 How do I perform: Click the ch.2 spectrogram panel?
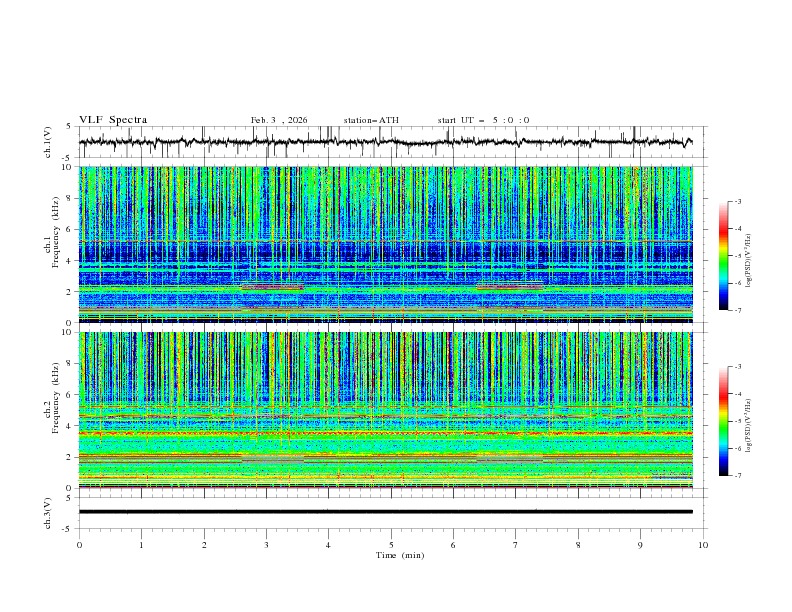386,410
